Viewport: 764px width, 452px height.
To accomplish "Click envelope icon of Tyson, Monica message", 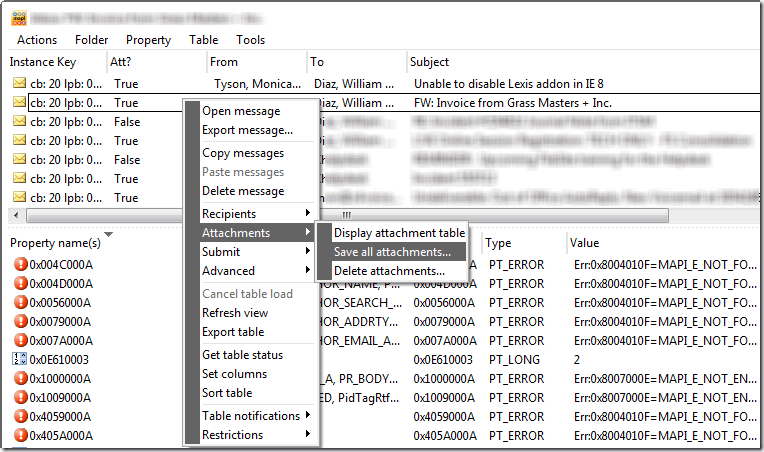I will coord(19,83).
